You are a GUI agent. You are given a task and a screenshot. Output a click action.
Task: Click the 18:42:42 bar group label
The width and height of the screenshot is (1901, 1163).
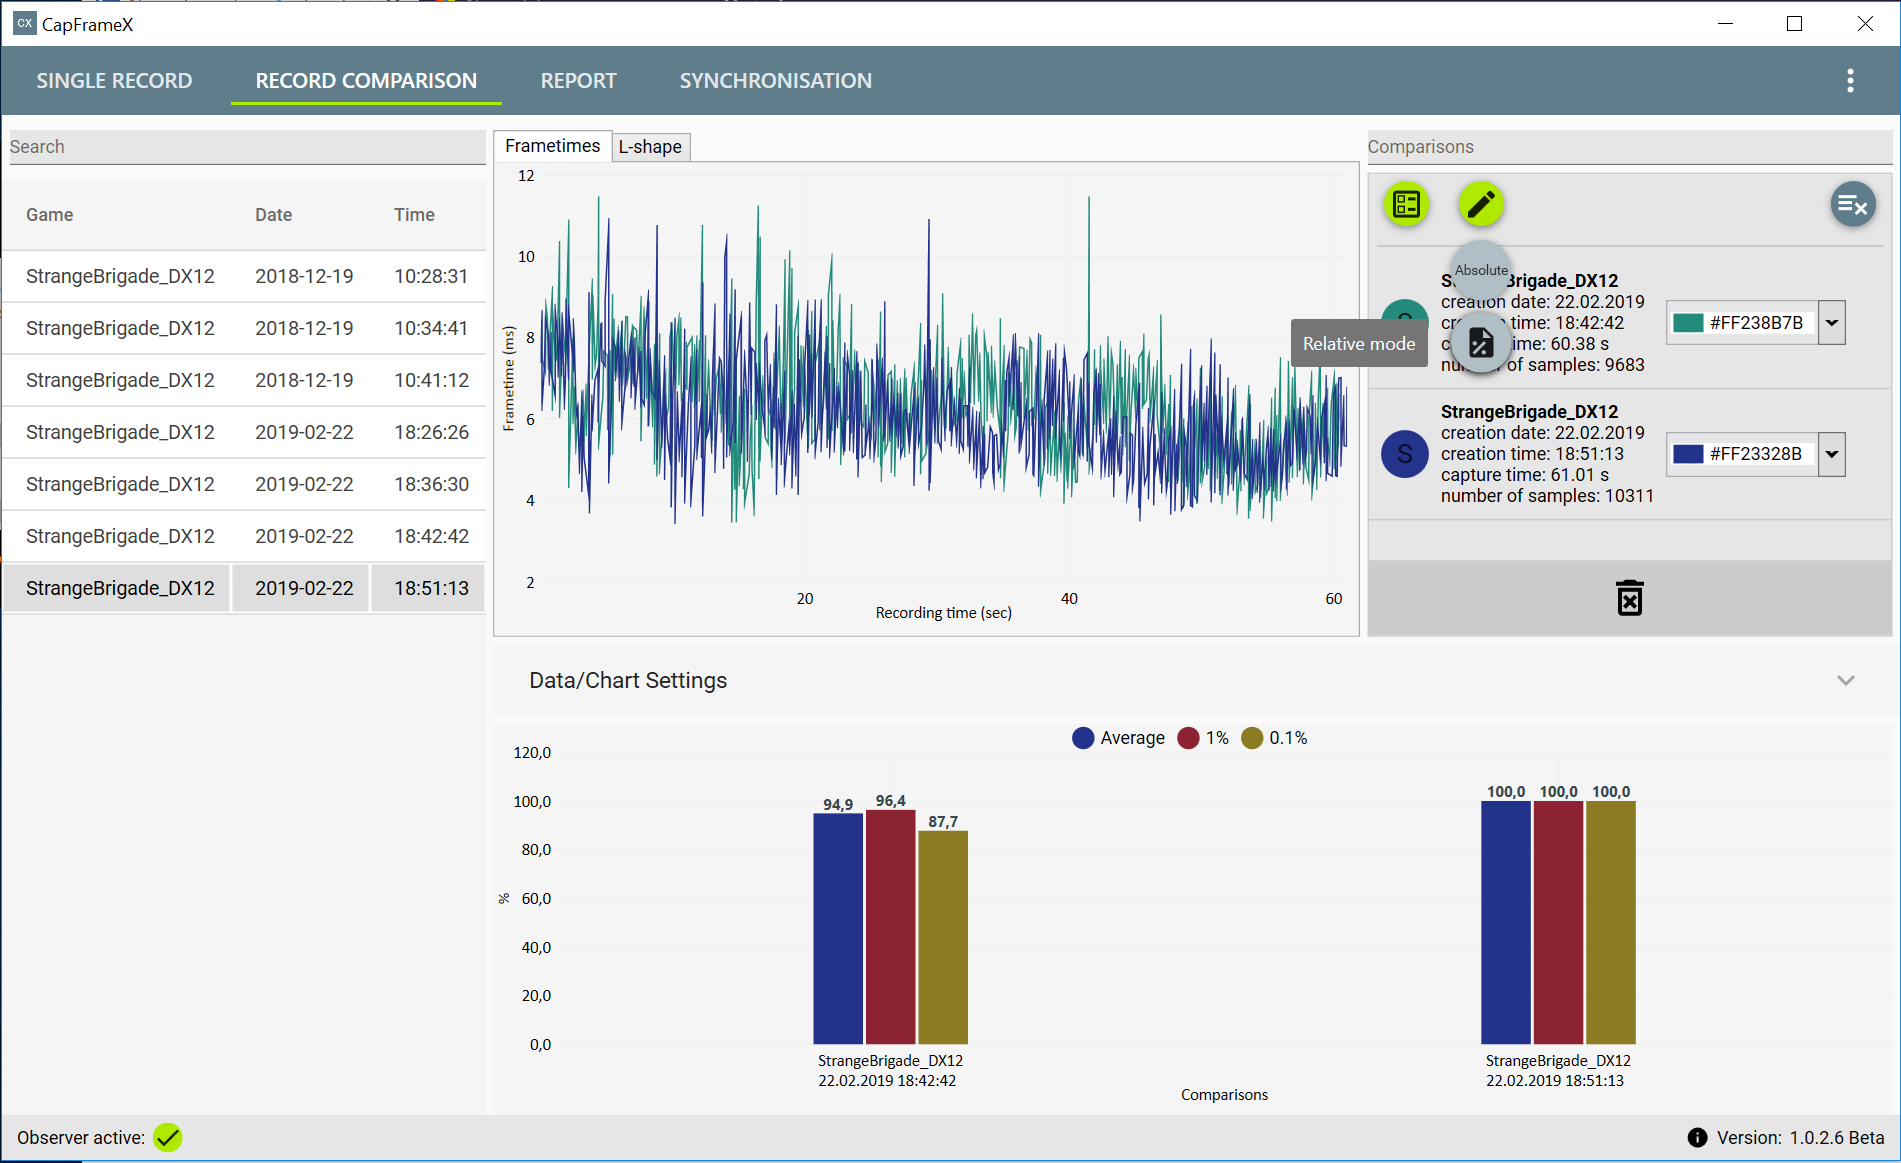click(890, 1071)
